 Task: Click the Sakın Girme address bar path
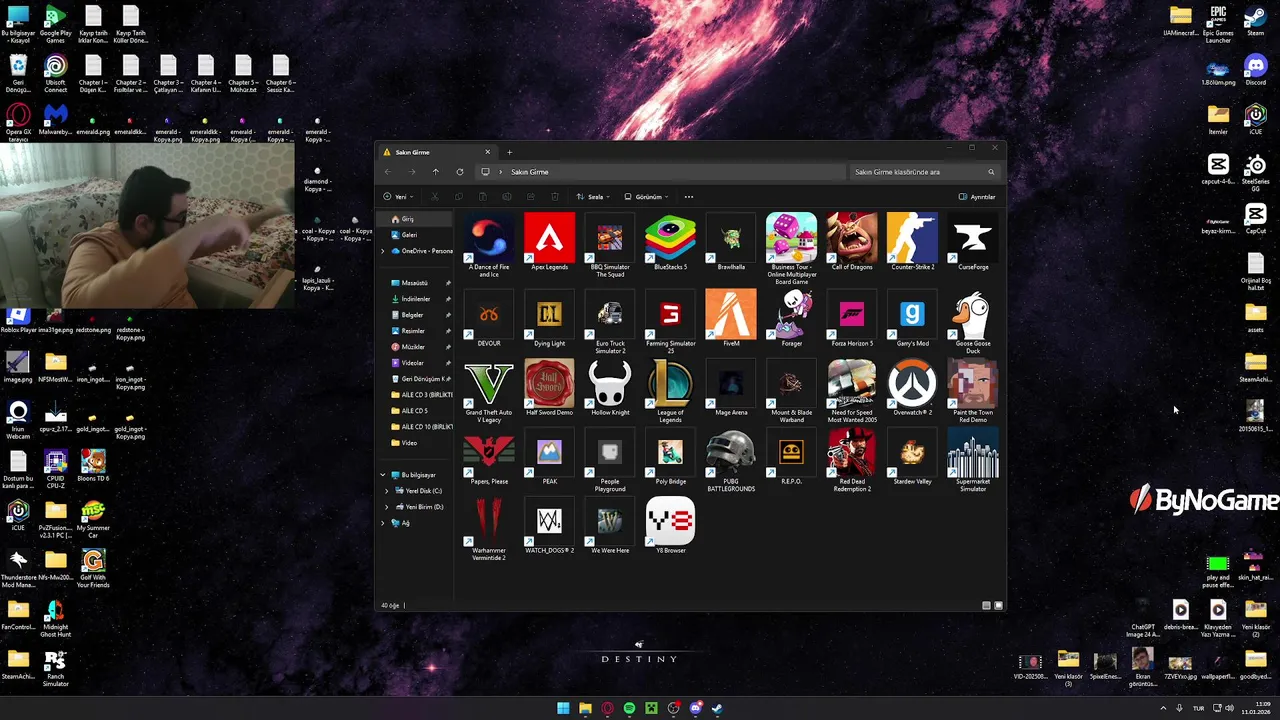(530, 172)
